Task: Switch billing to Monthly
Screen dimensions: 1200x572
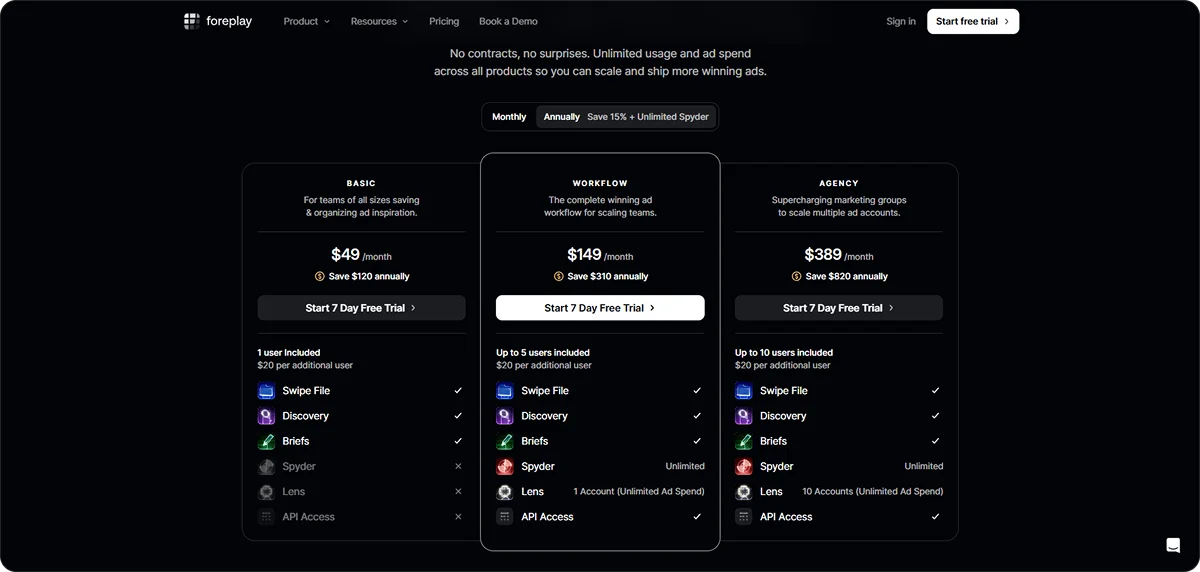Action: click(x=509, y=117)
